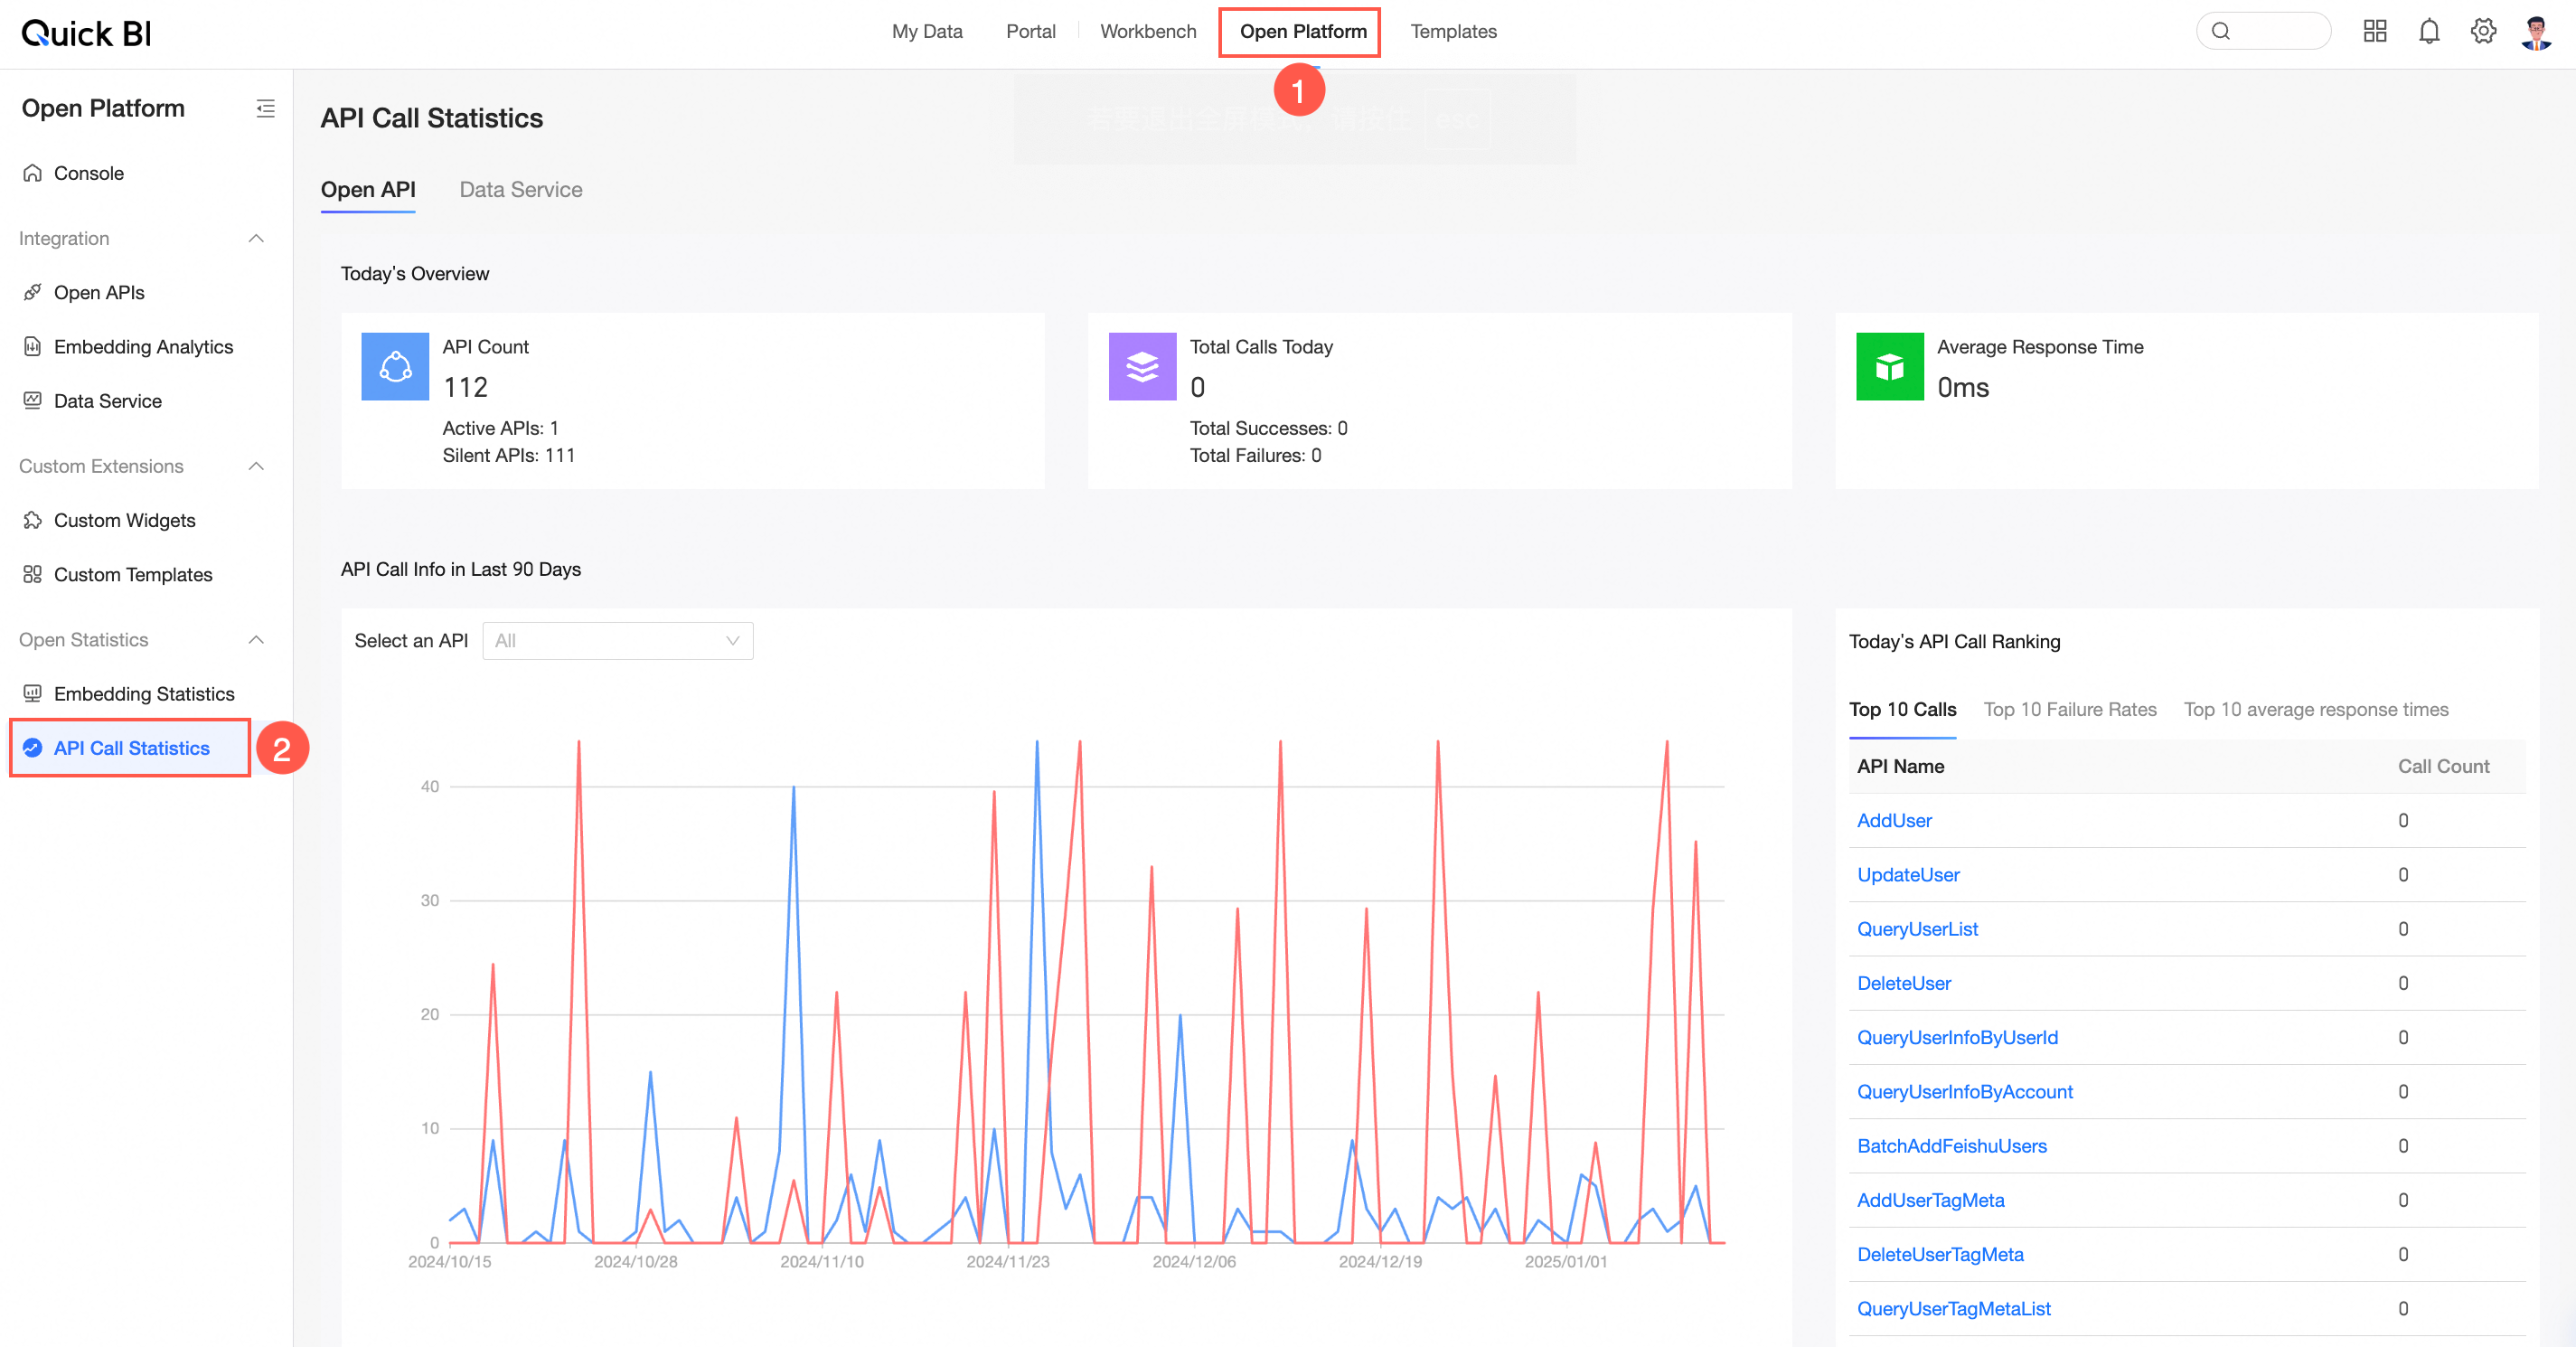Go to My Data
This screenshot has width=2576, height=1347.
coord(927,31)
